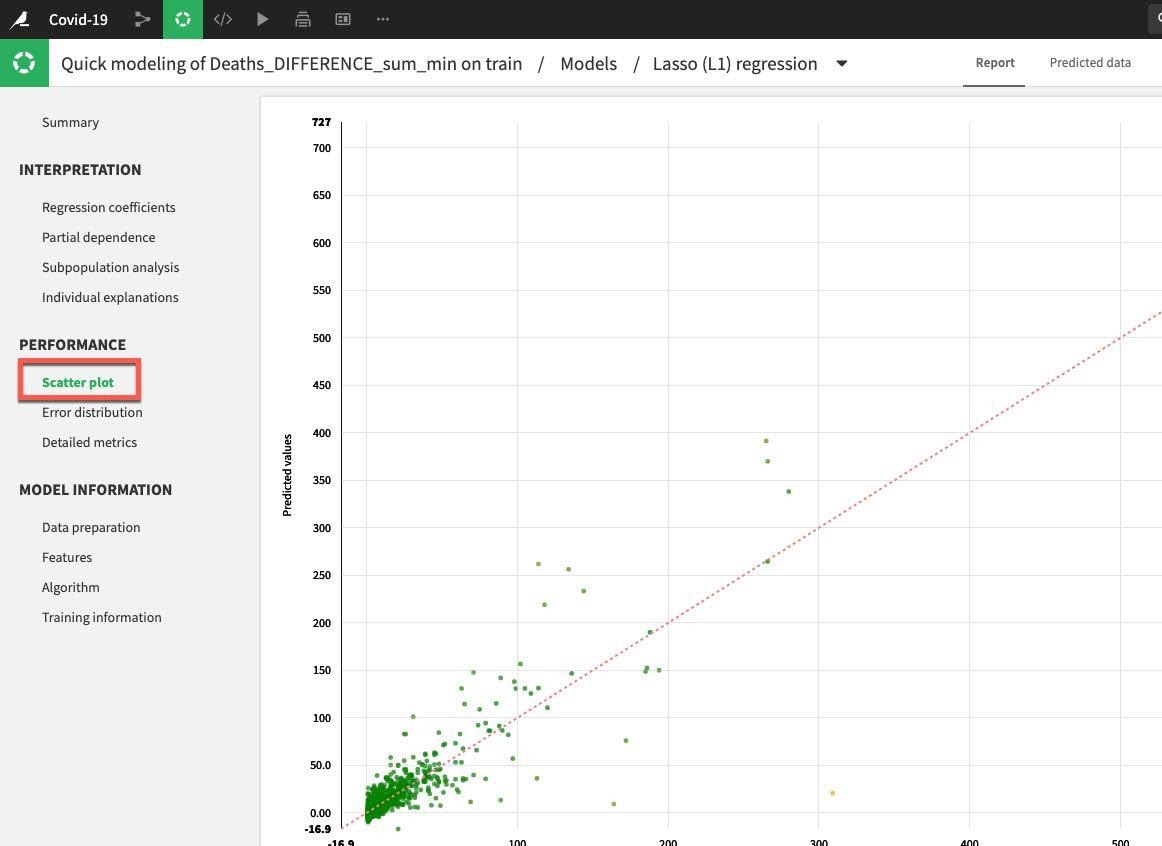Open the more options ellipsis menu
Viewport: 1162px width, 846px height.
(383, 19)
